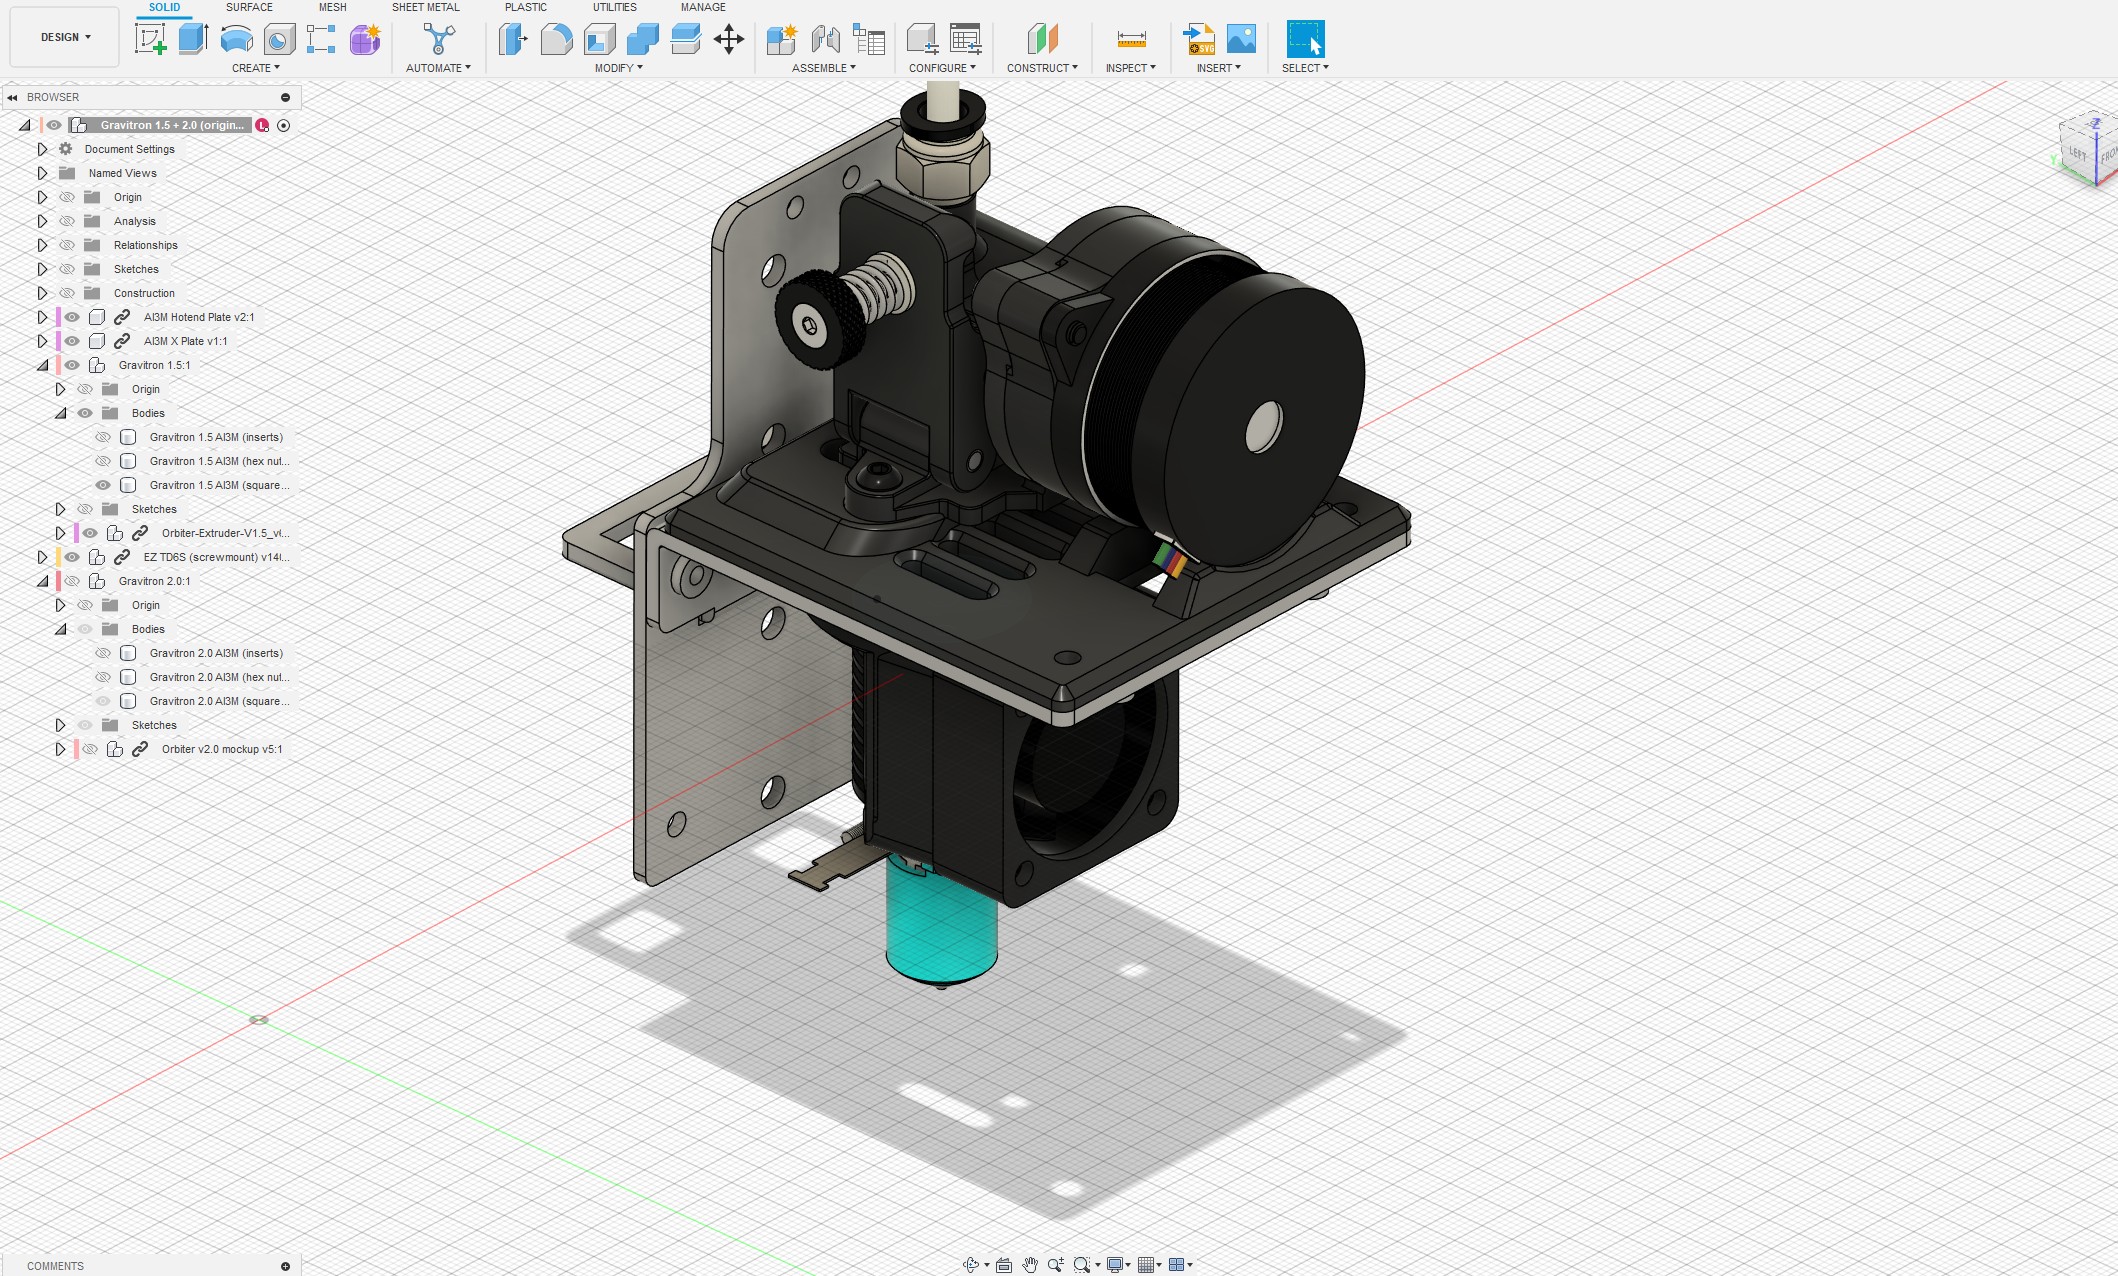Expand the COMMENTS panel
This screenshot has height=1276, width=2118.
(x=285, y=1266)
